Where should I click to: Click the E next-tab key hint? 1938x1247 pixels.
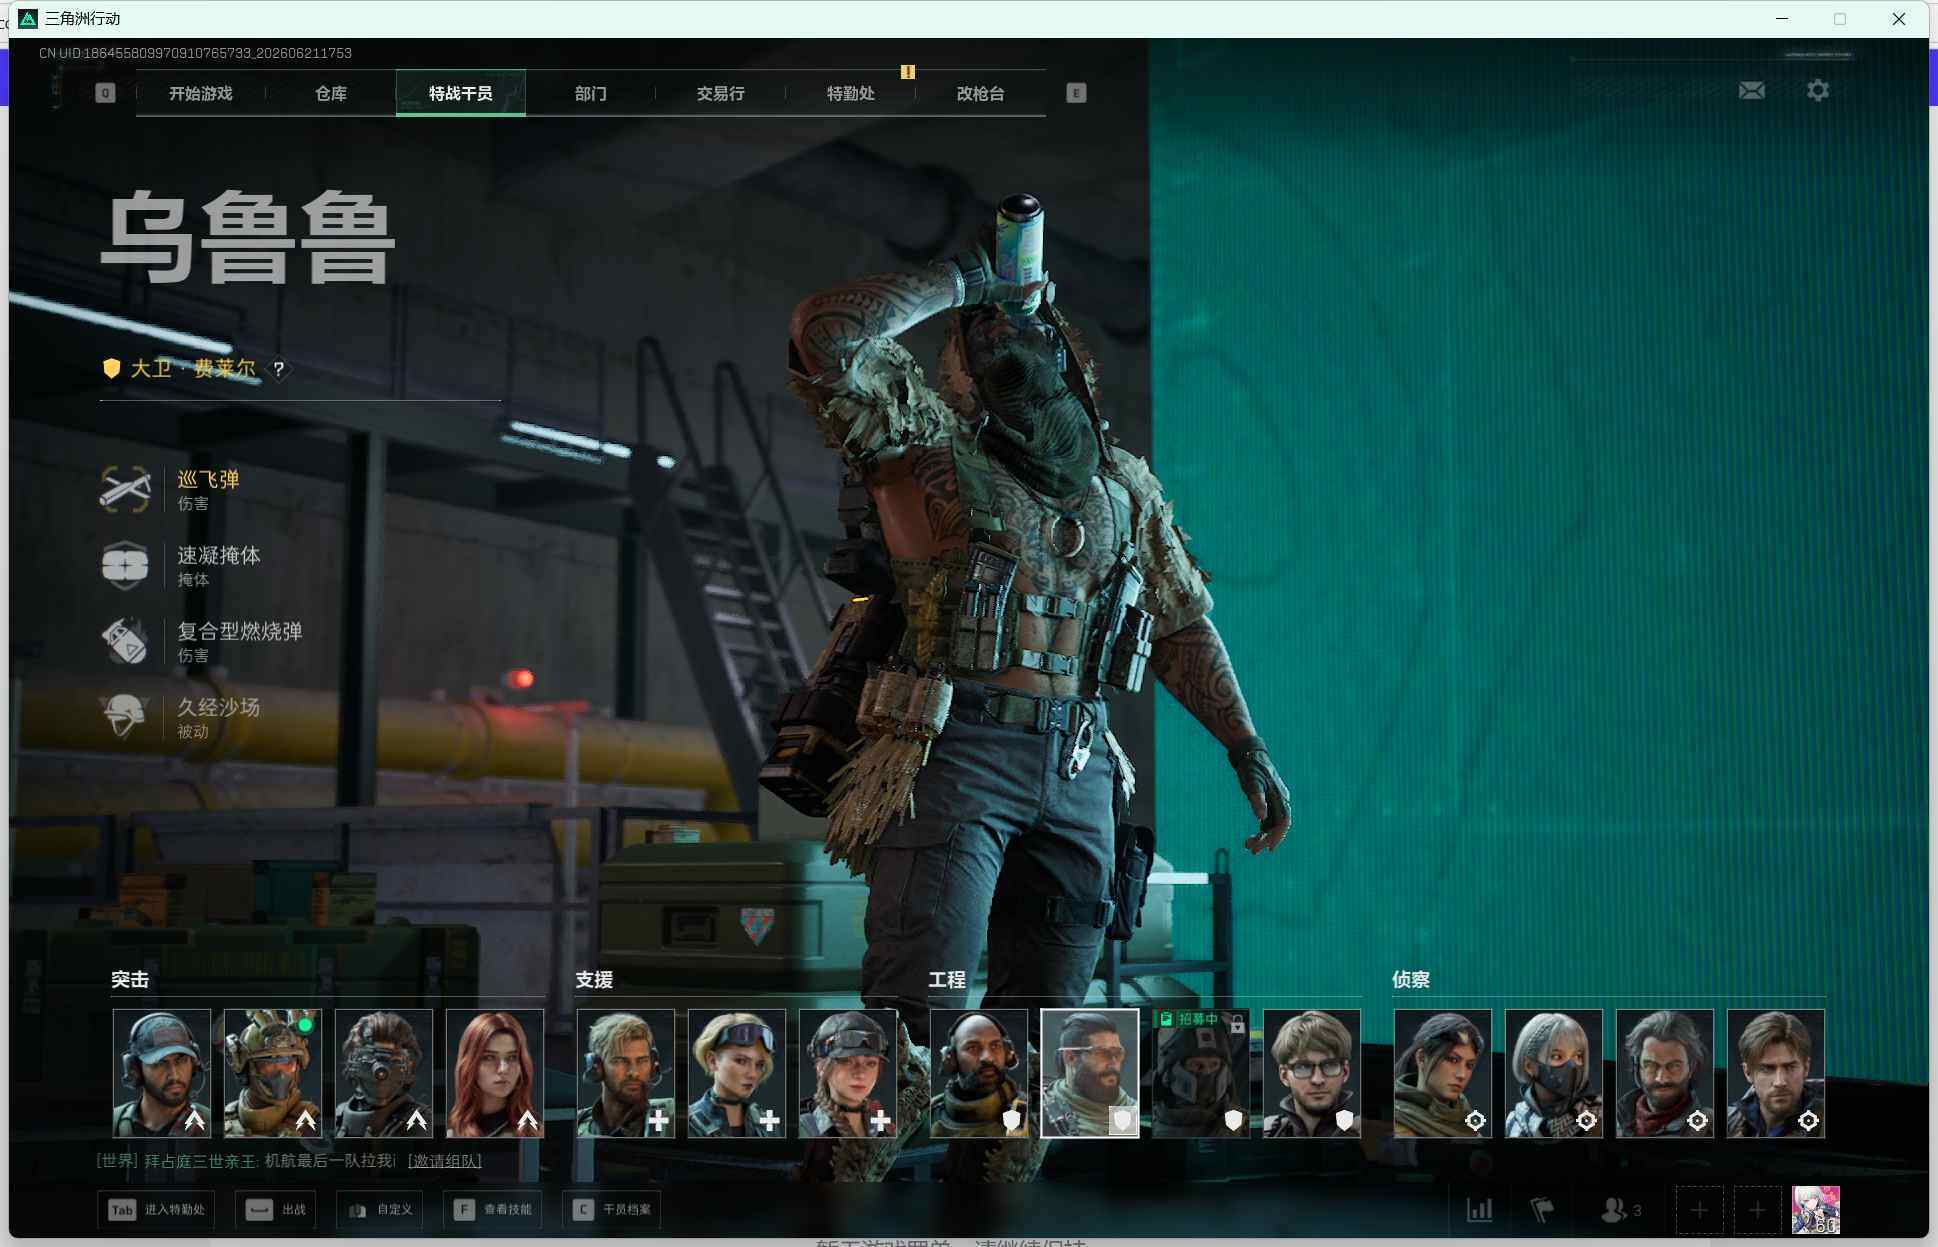tap(1076, 93)
